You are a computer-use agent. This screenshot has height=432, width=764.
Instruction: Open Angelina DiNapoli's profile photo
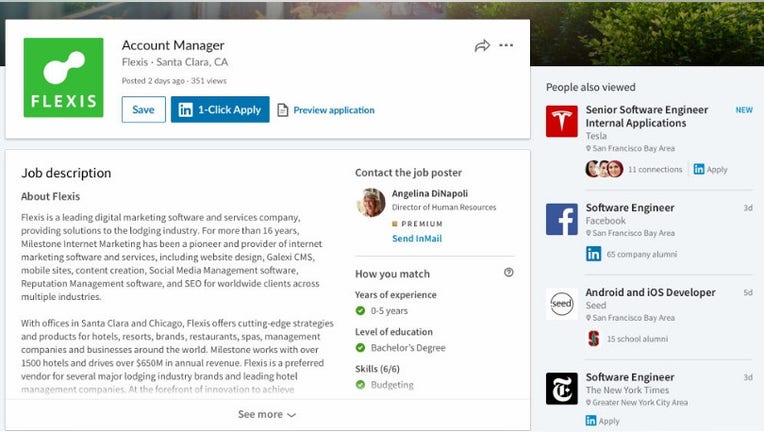pyautogui.click(x=371, y=202)
